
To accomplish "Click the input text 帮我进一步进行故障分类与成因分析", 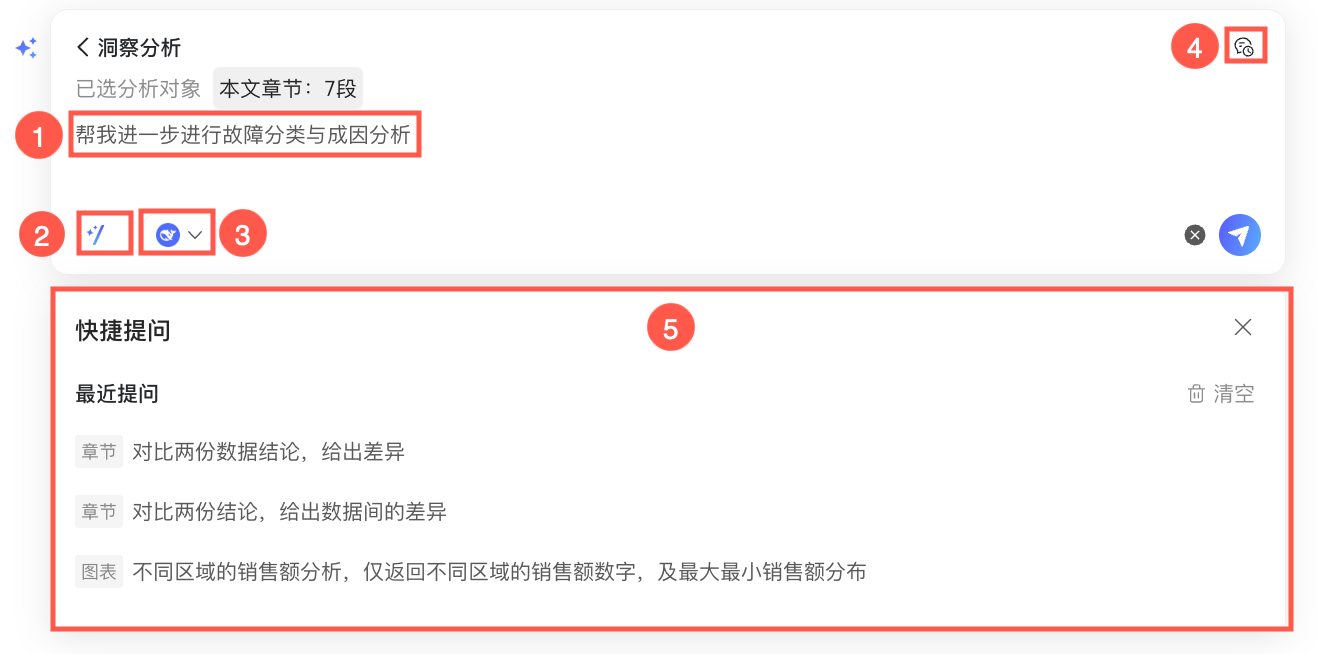I will pyautogui.click(x=244, y=134).
